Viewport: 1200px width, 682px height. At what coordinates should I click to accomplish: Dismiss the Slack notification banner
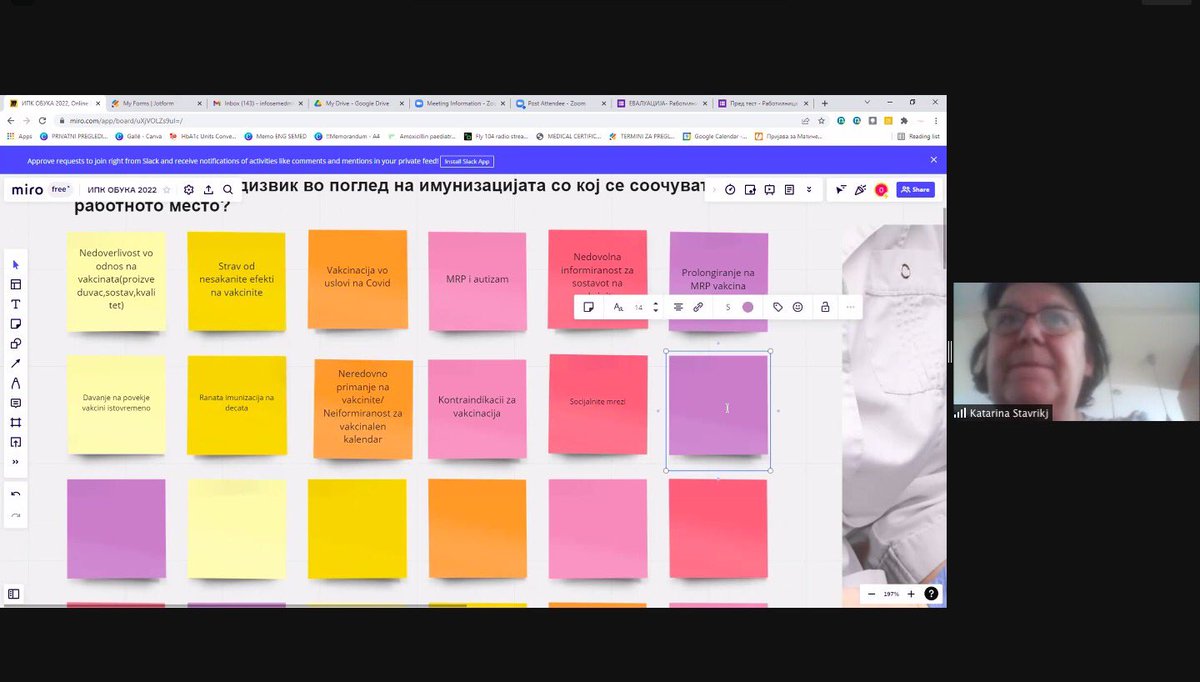934,159
